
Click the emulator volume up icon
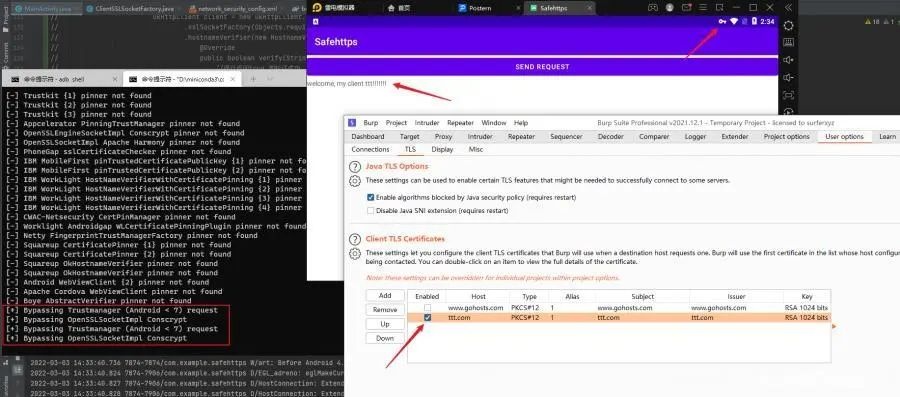pos(789,60)
